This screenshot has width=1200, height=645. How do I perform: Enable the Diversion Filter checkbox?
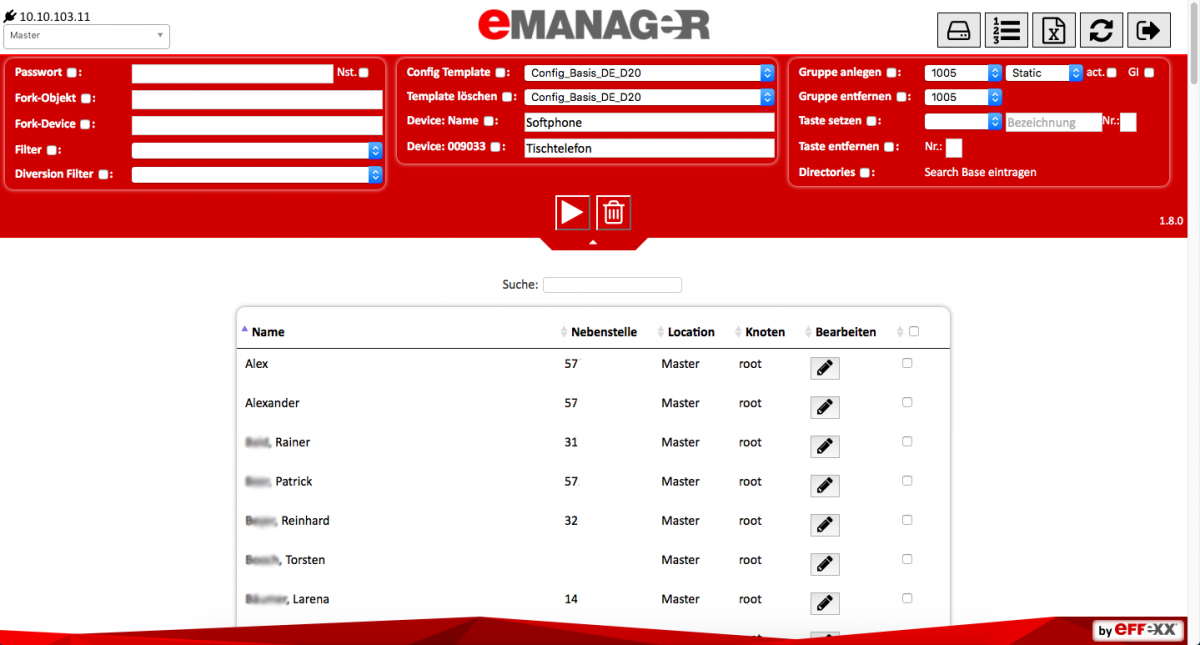point(102,174)
